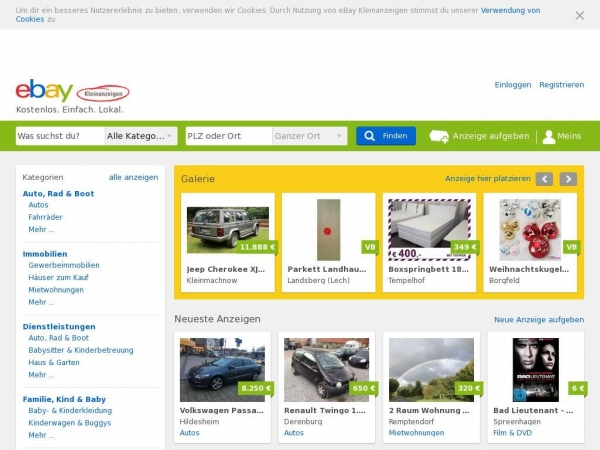Viewport: 600px width, 450px height.
Task: Select the Autos subcategory in sidebar
Action: tap(38, 205)
